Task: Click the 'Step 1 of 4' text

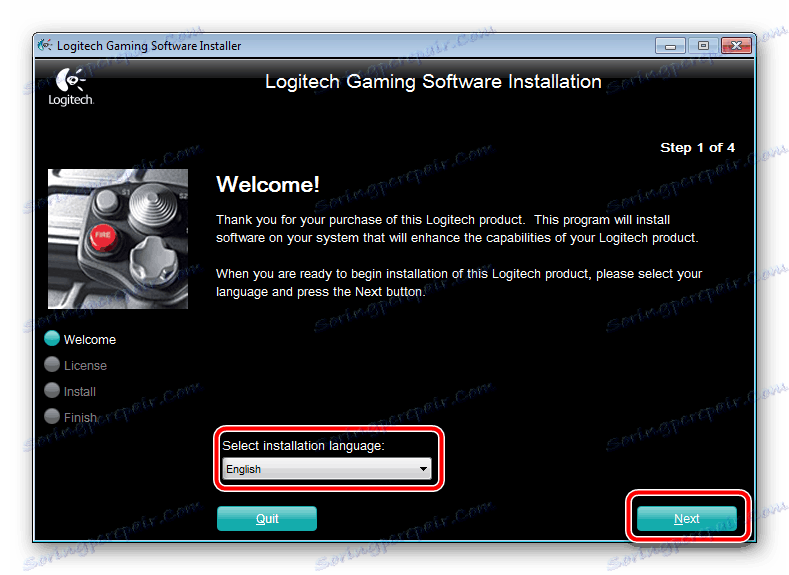Action: (x=697, y=147)
